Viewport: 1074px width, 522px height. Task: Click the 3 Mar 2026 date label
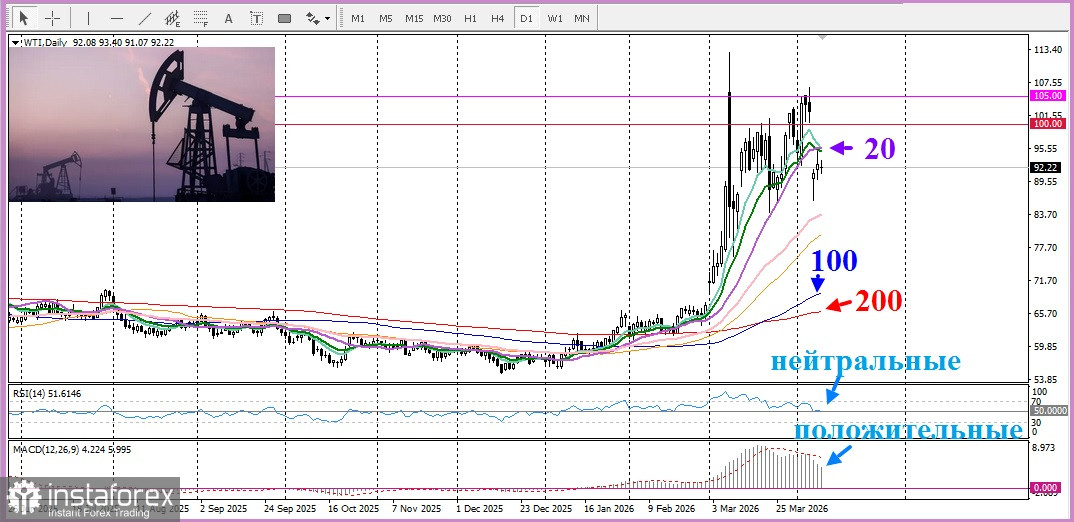pos(734,510)
